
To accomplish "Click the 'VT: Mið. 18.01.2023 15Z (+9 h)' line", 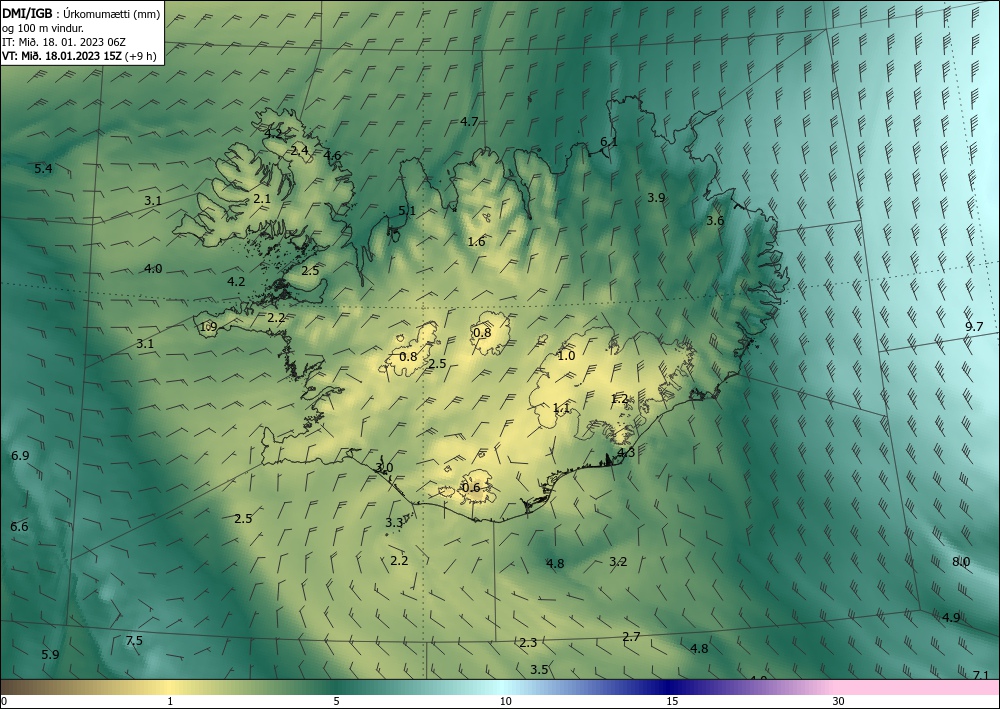I will click(79, 56).
